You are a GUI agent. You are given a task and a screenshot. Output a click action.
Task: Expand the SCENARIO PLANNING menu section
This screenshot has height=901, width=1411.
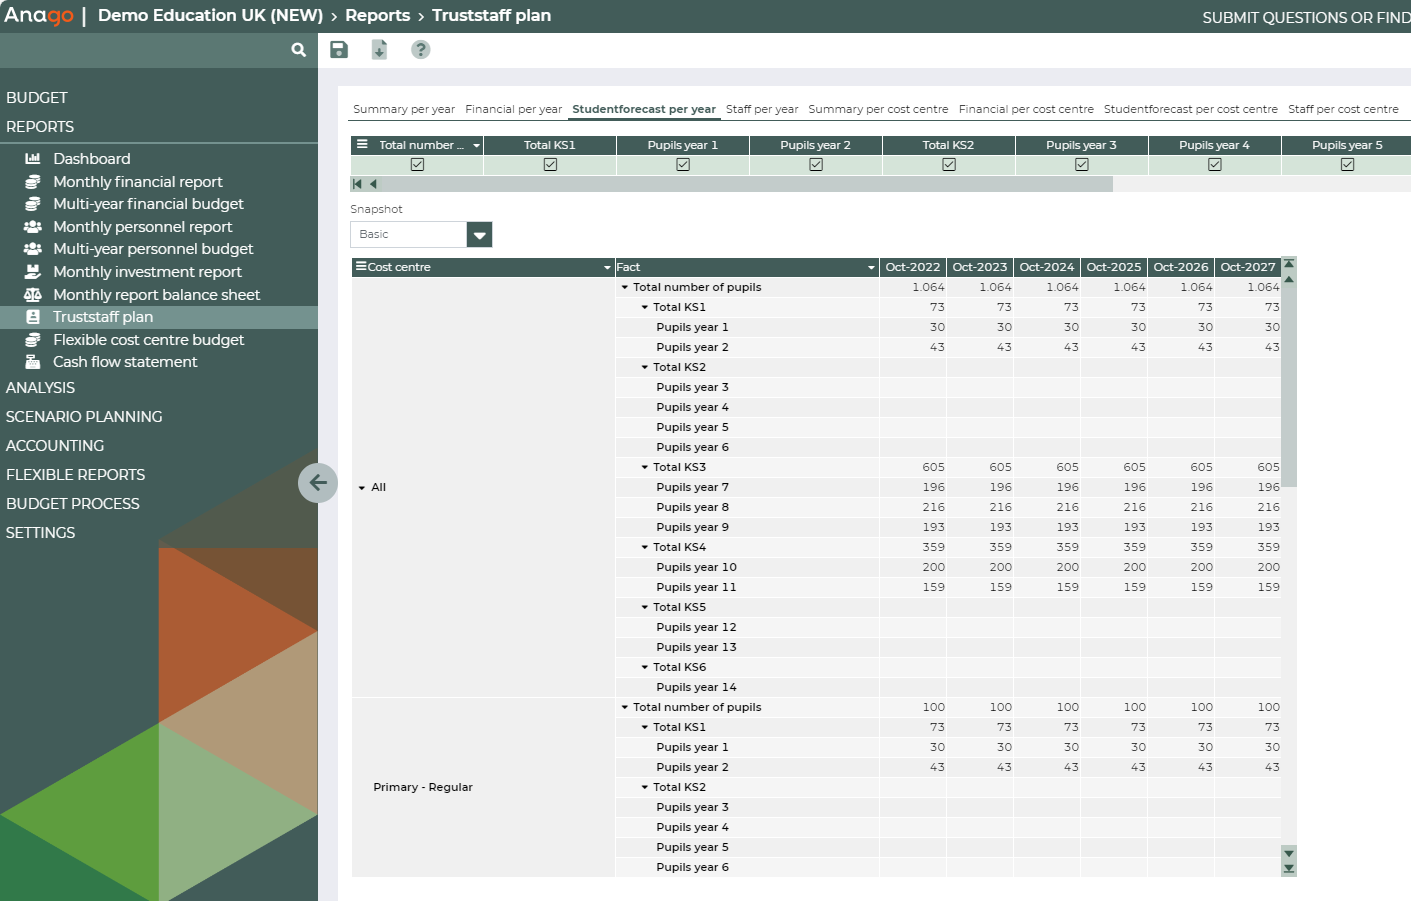tap(84, 417)
